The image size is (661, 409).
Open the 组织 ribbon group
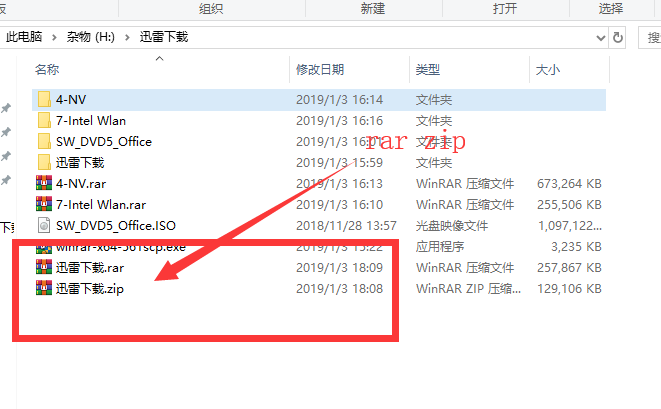211,8
